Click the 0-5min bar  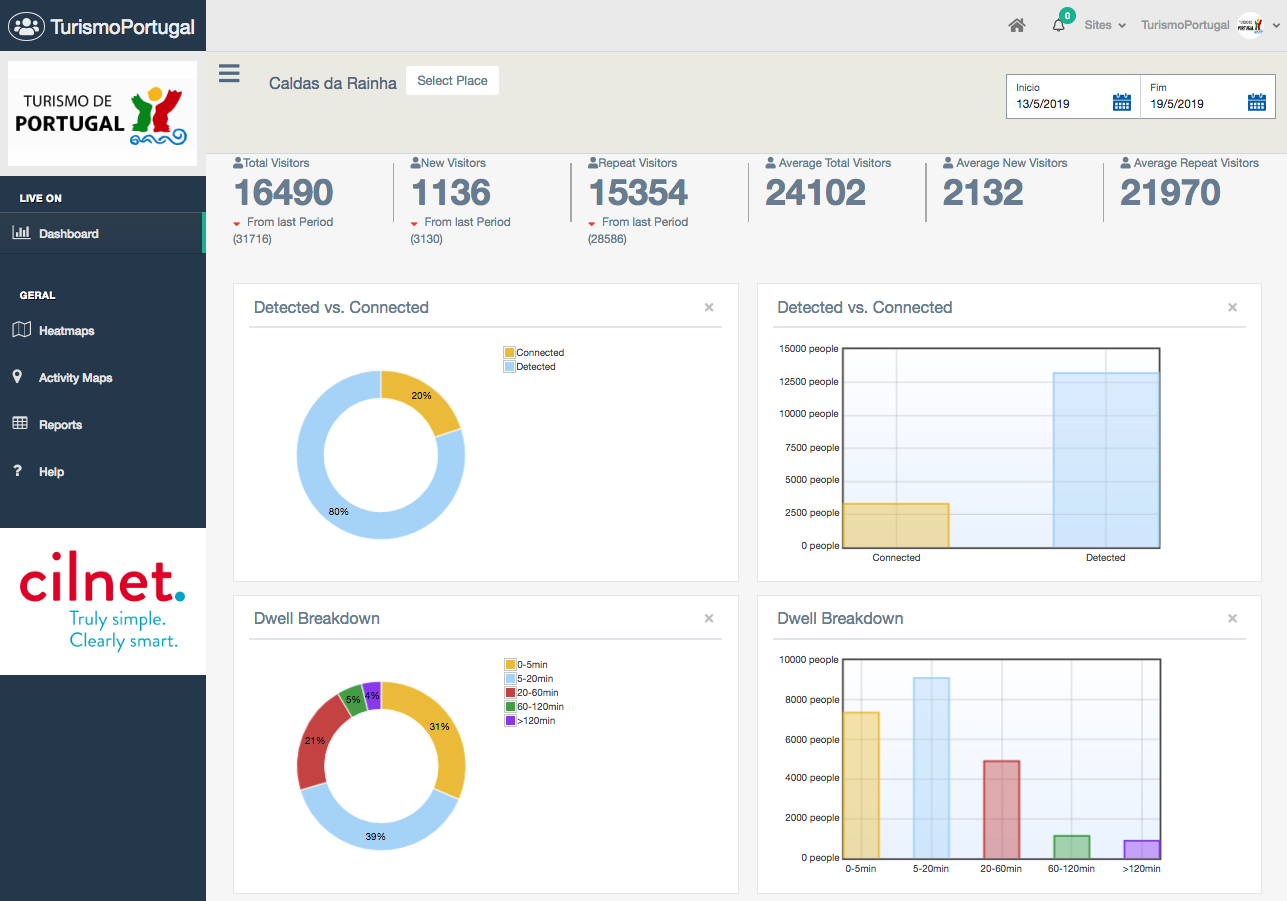click(861, 785)
